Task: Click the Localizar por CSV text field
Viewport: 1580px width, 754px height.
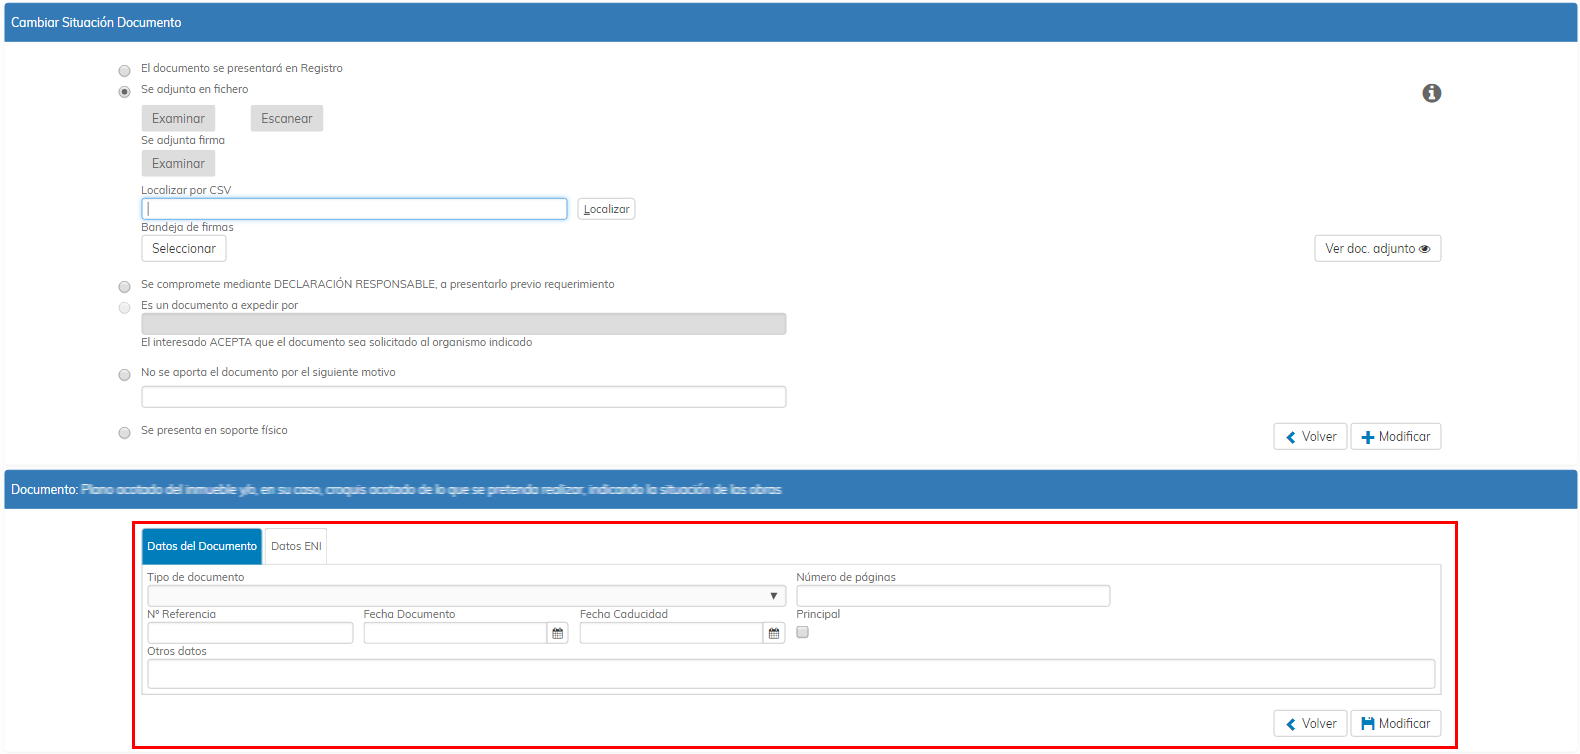Action: pyautogui.click(x=354, y=209)
